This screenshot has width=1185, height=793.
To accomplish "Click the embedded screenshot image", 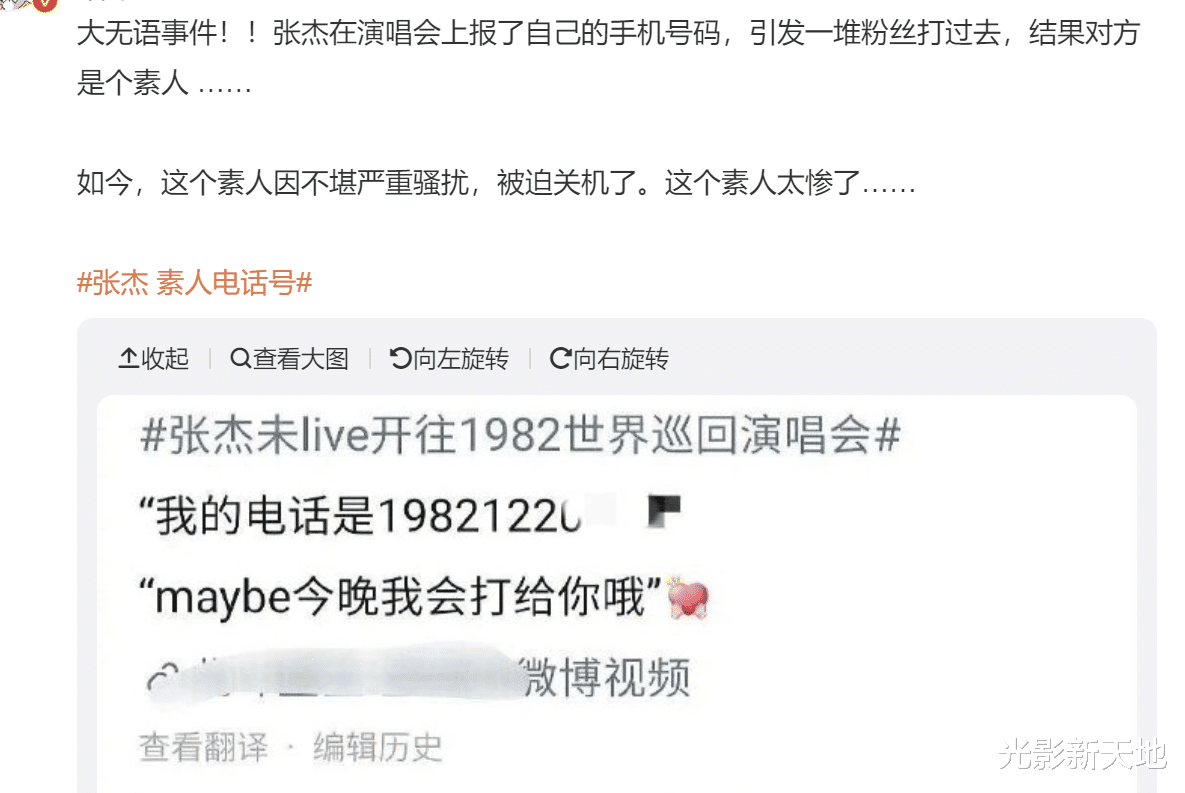I will (617, 593).
